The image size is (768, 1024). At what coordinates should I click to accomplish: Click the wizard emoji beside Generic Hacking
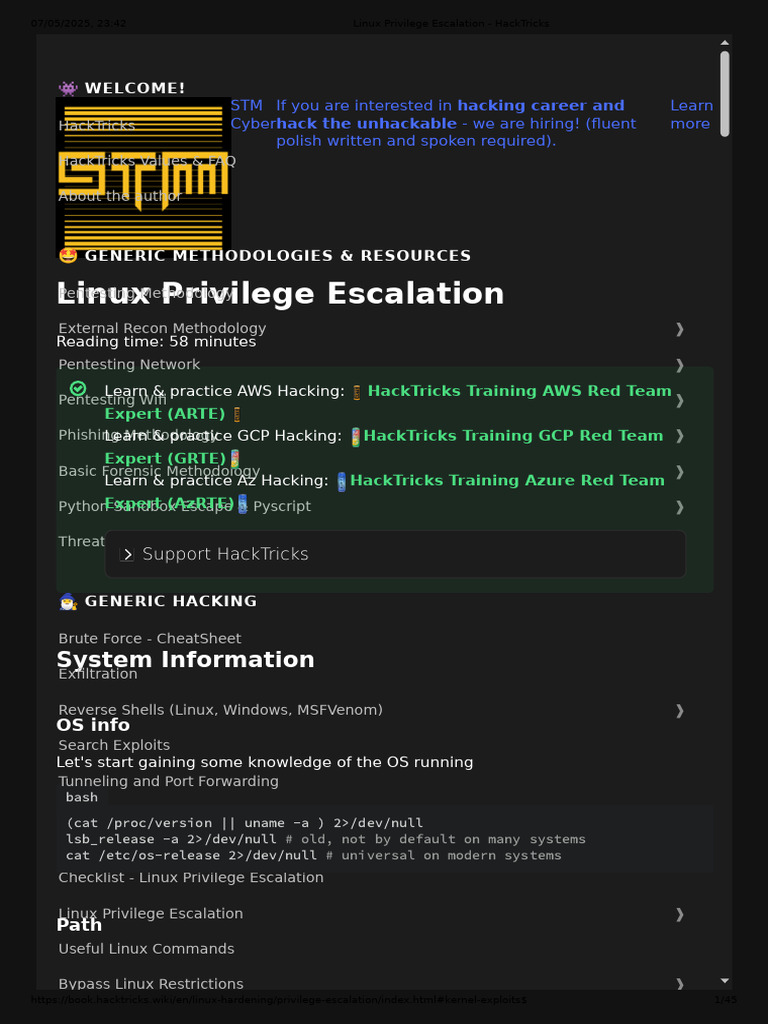[x=68, y=601]
